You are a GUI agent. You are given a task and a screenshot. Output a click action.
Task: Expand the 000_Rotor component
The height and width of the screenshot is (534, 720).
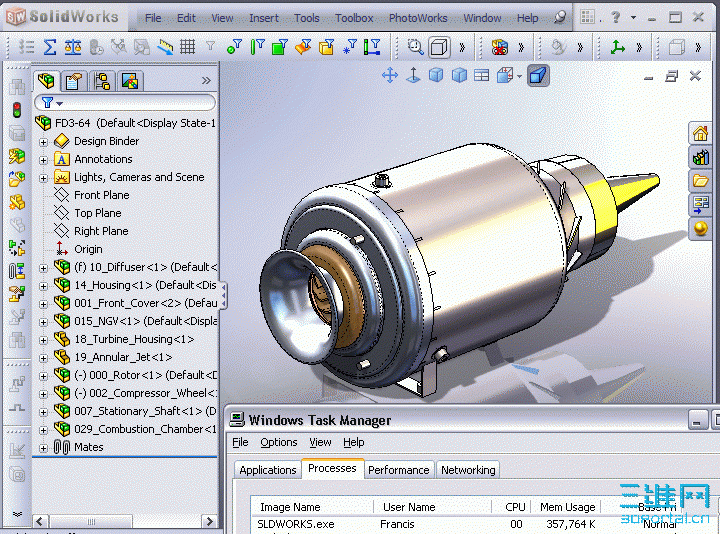pos(43,376)
